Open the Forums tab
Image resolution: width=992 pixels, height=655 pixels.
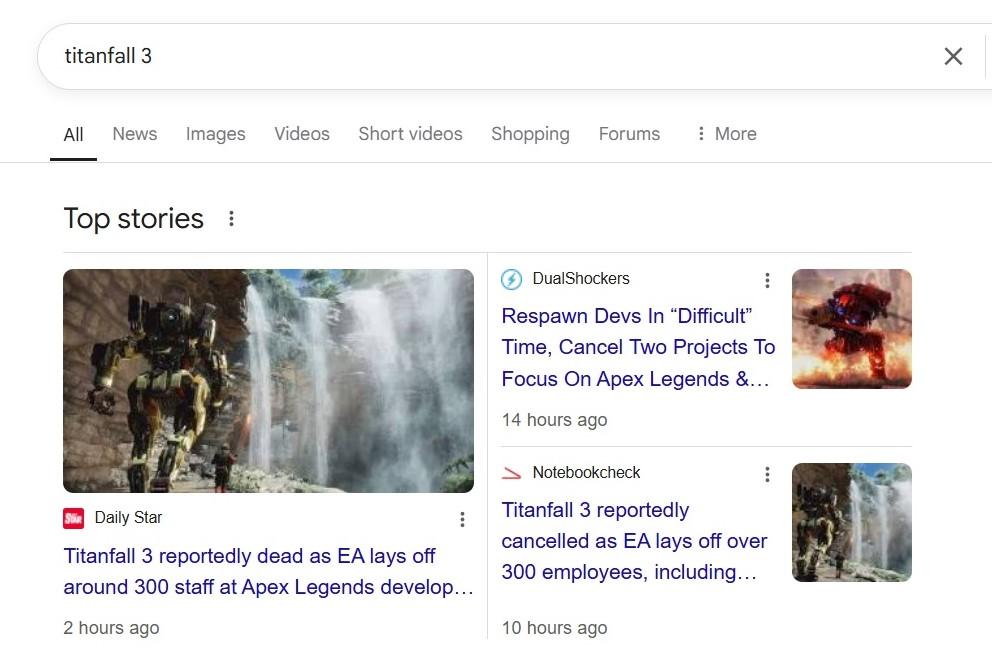tap(629, 134)
